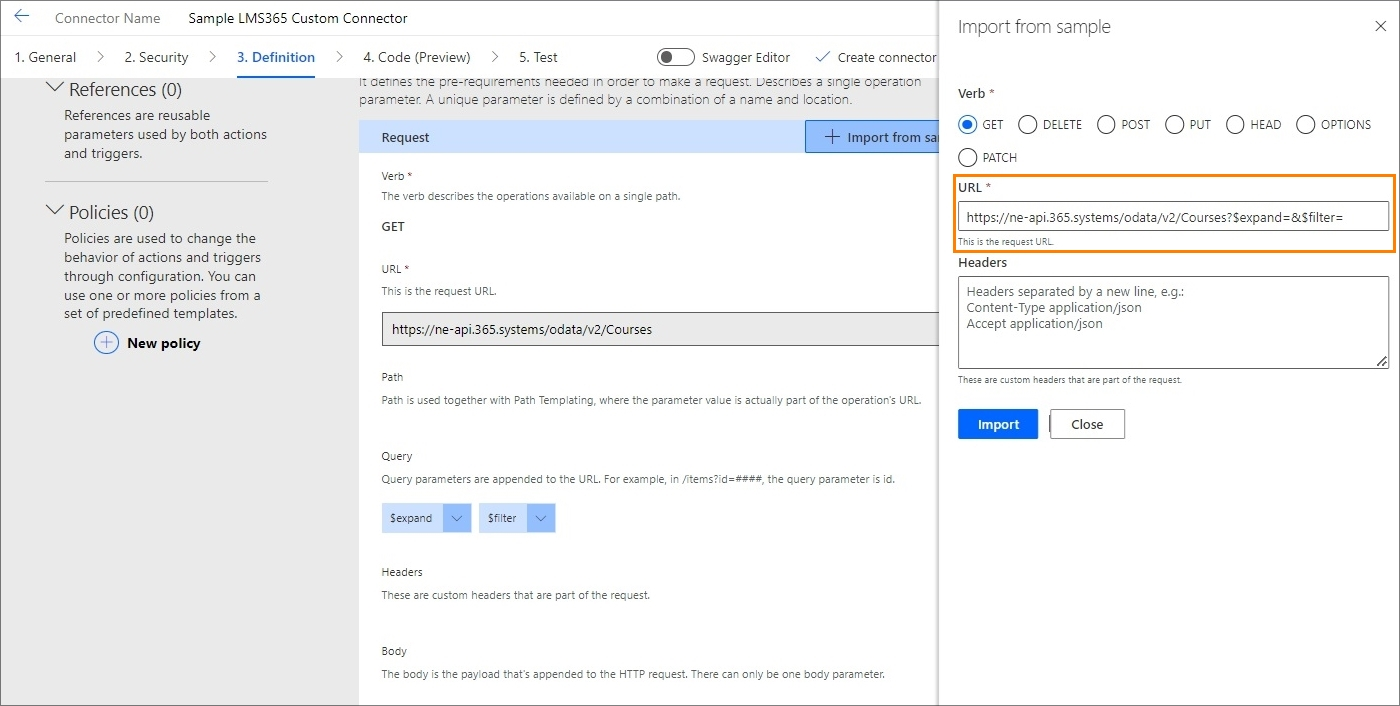Go to the 1. General tab
This screenshot has height=706, width=1400.
point(45,57)
